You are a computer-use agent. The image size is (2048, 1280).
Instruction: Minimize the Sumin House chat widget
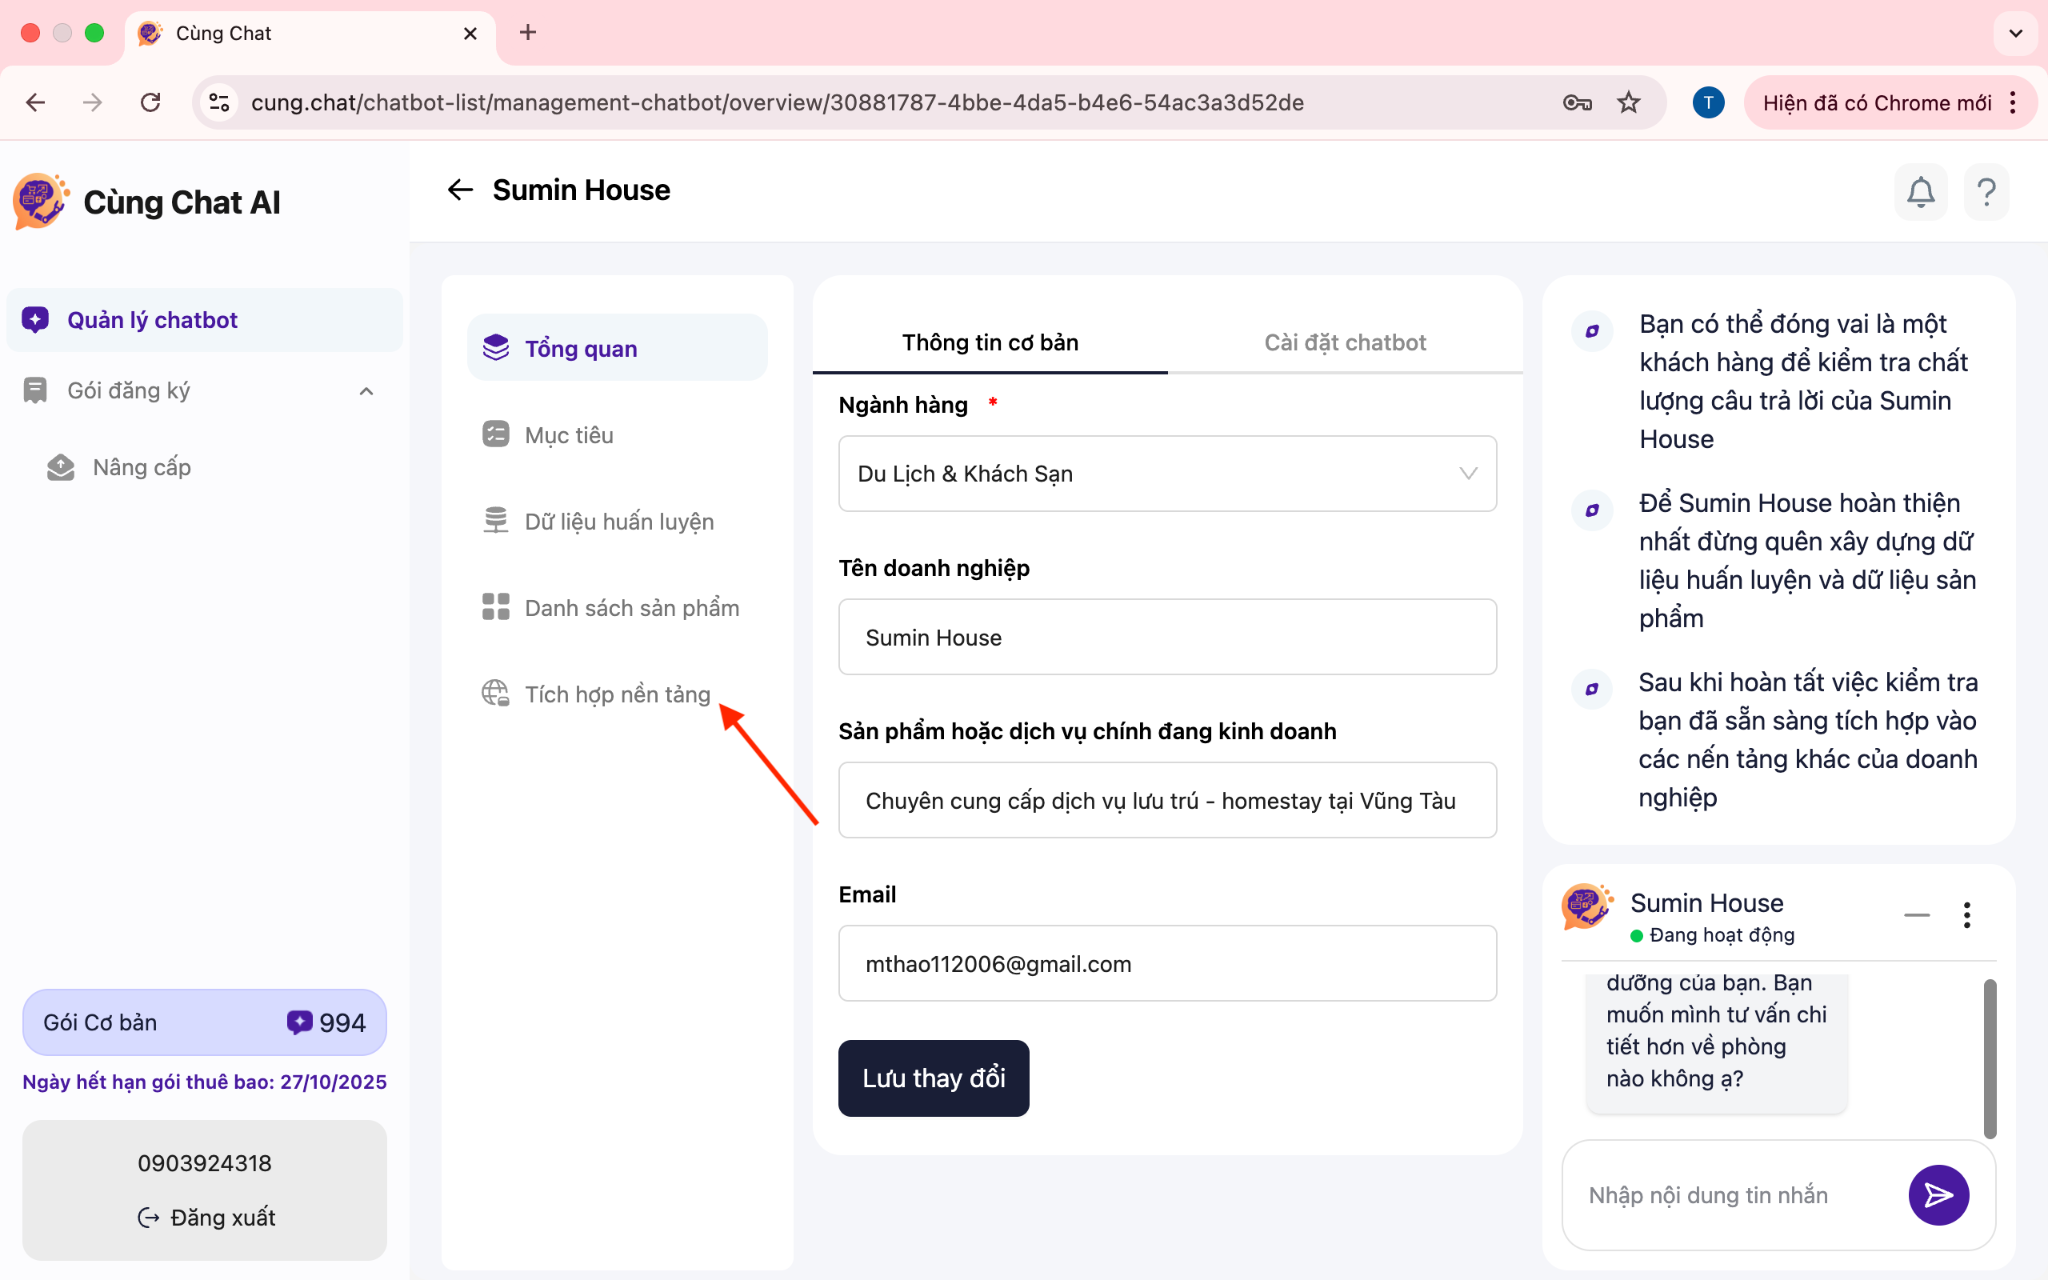[1916, 915]
